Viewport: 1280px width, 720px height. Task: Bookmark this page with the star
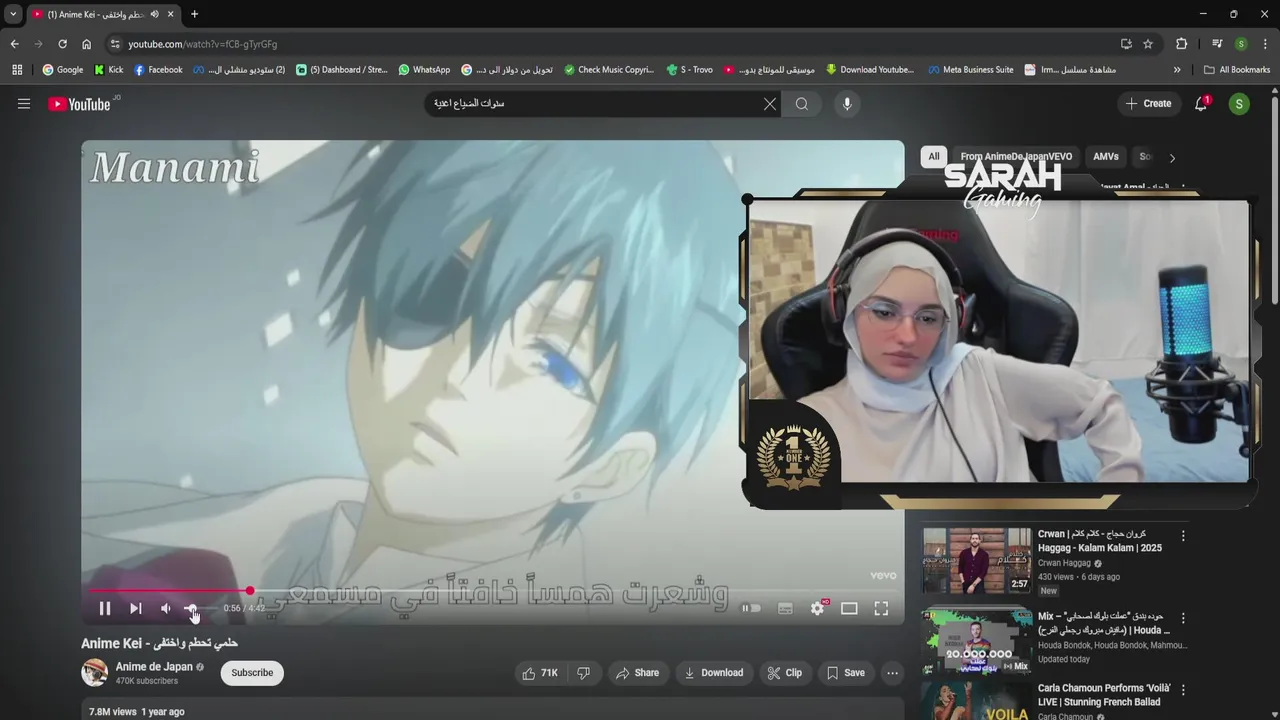[1148, 44]
